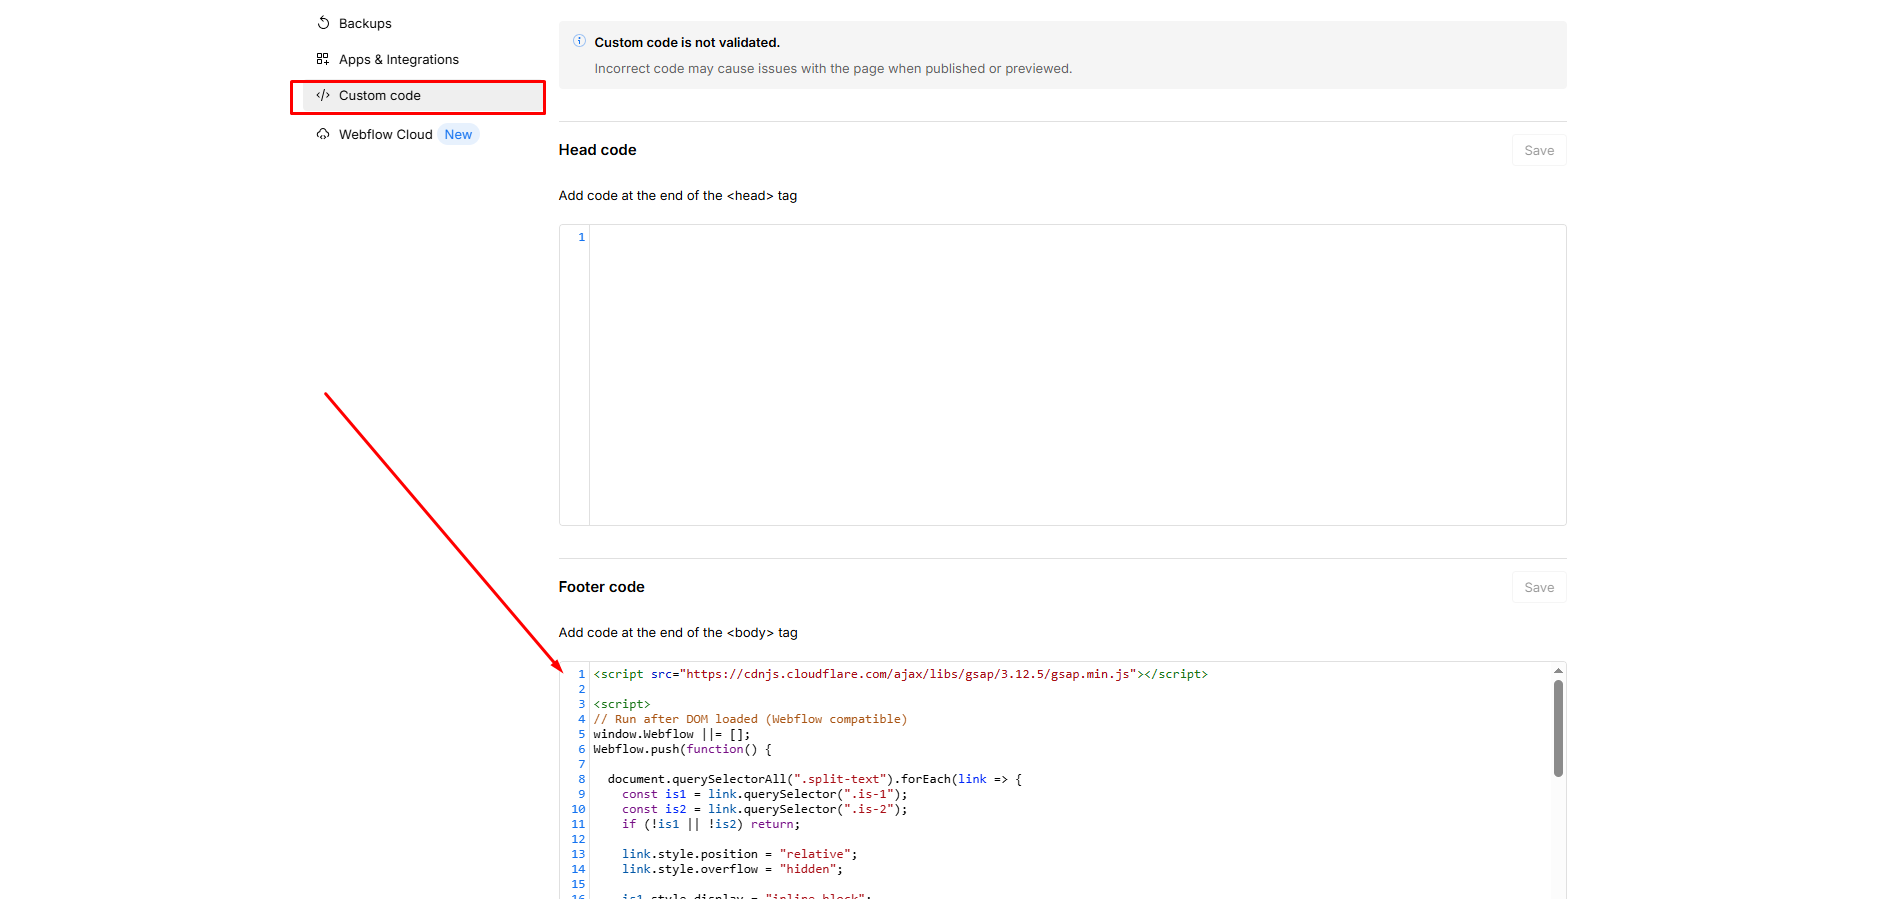Click the New badge beside Webflow Cloud
The image size is (1879, 899).
(x=458, y=134)
